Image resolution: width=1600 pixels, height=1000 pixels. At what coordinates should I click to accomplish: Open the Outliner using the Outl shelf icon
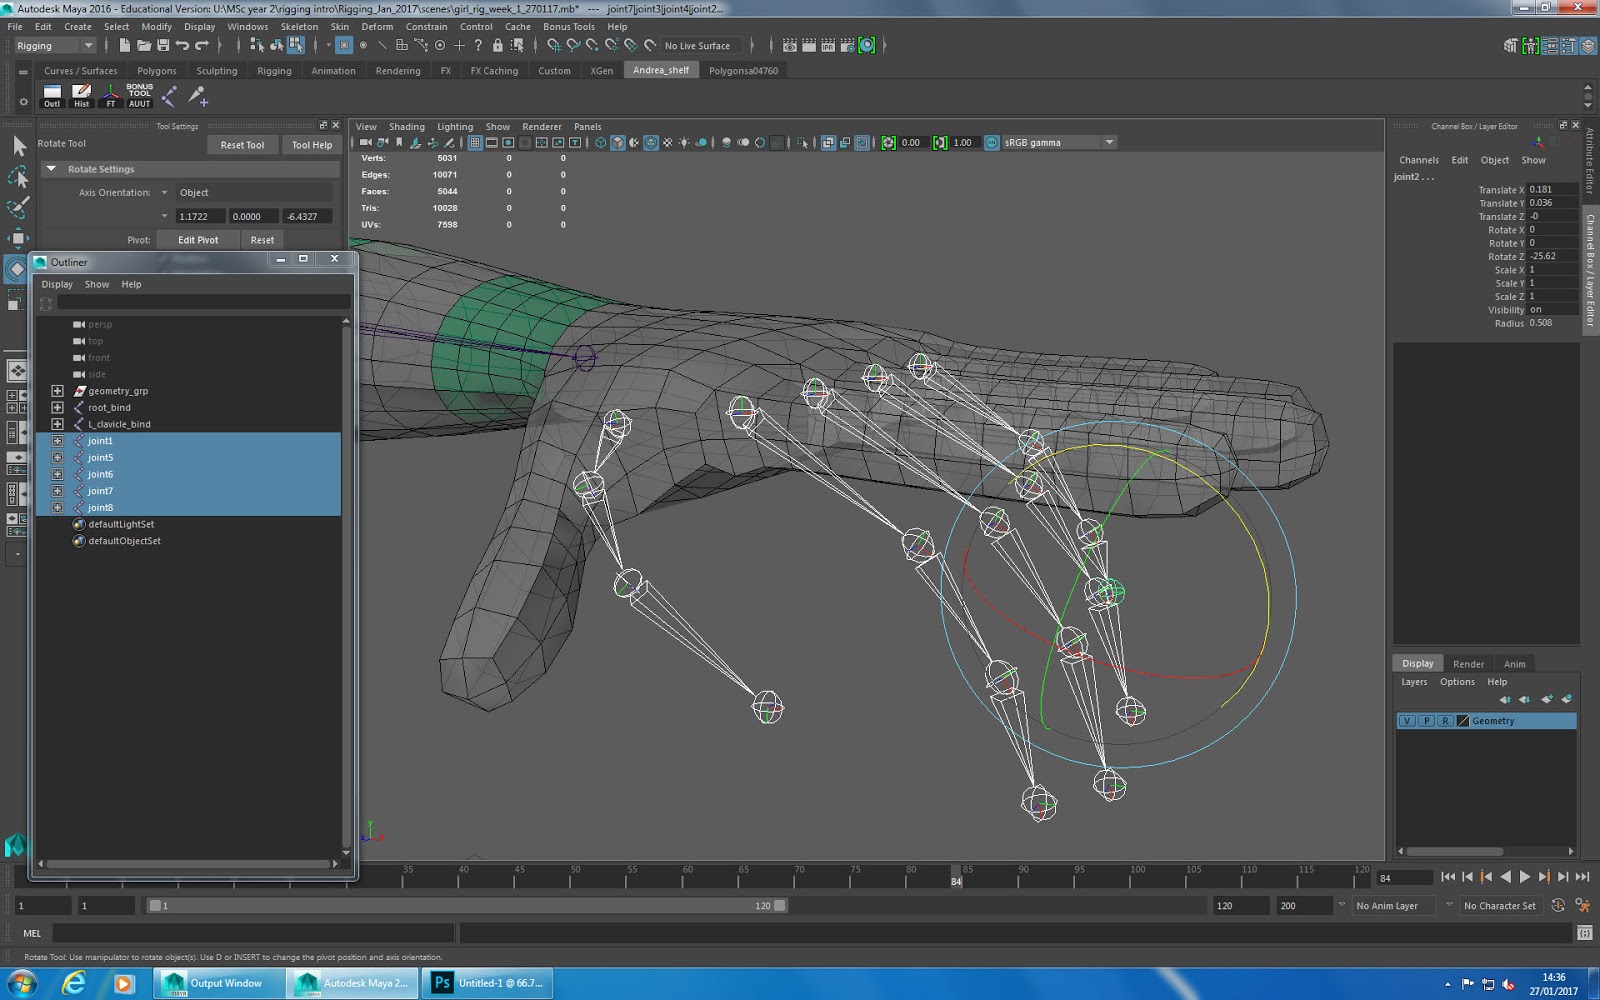pyautogui.click(x=50, y=93)
